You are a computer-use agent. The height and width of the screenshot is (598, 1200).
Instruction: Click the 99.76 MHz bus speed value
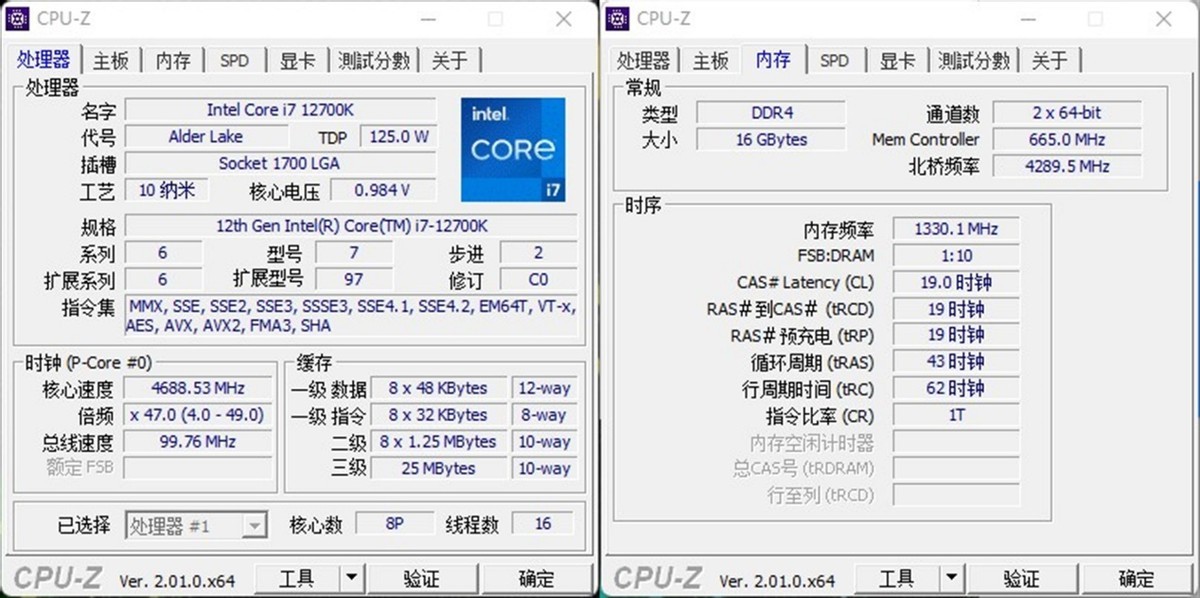tap(198, 442)
